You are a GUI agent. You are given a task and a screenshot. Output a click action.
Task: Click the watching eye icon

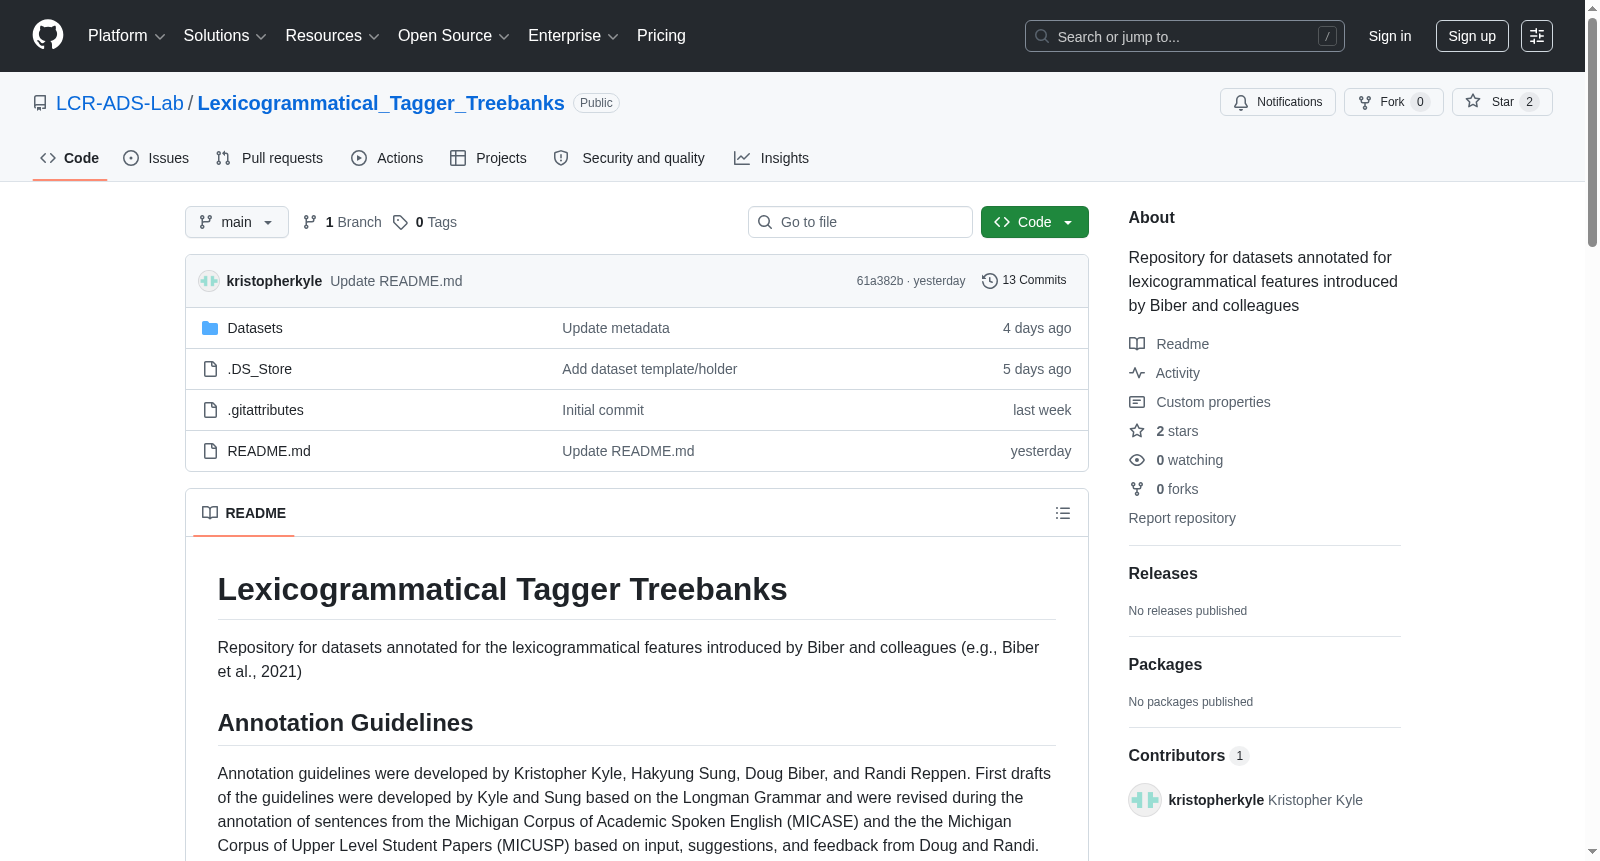[x=1137, y=460]
